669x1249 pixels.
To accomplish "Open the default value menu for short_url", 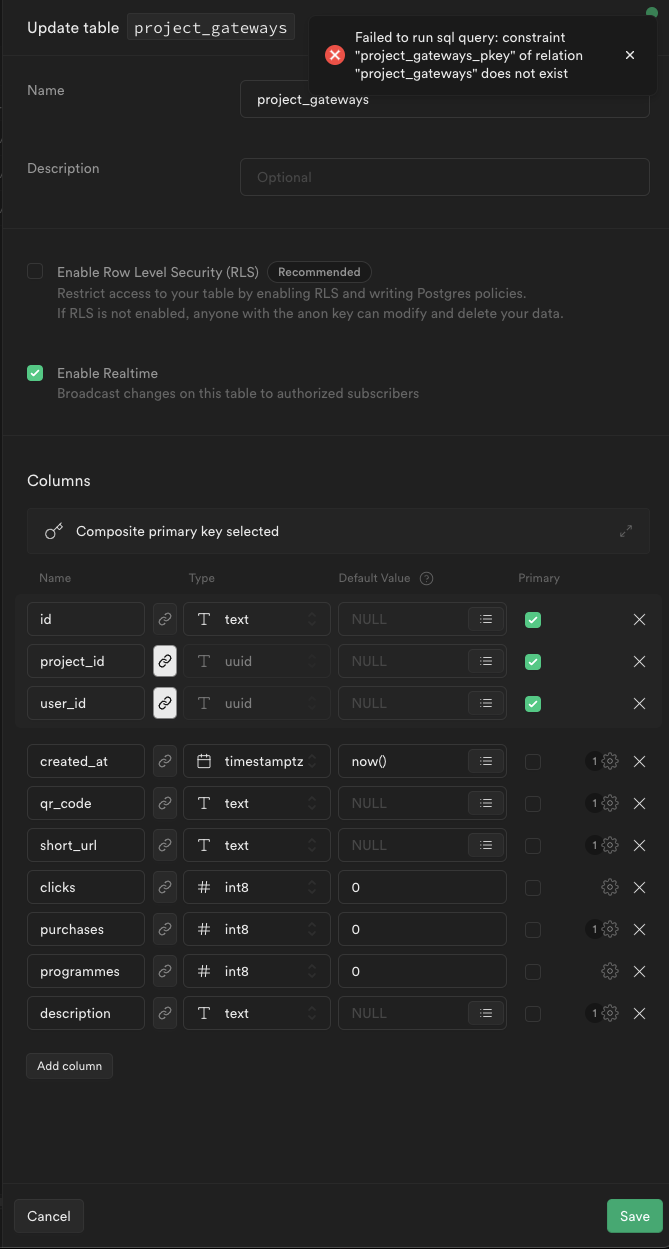I will pyautogui.click(x=485, y=845).
